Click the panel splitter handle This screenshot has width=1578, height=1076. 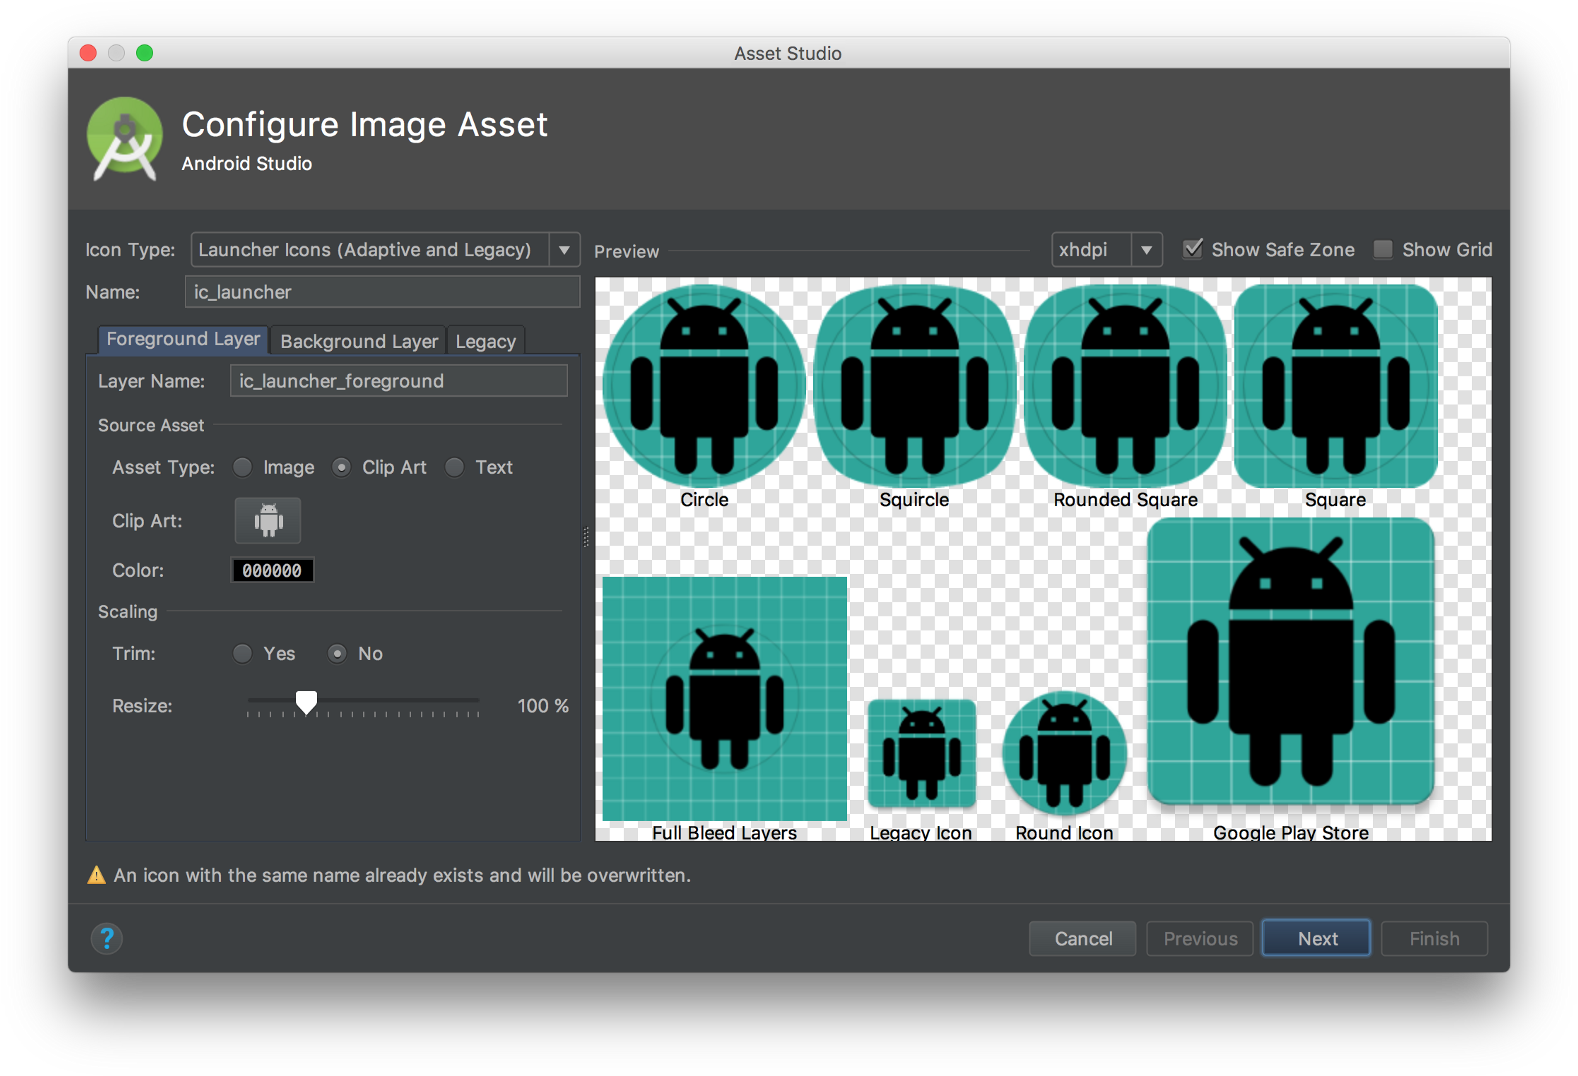pos(586,538)
